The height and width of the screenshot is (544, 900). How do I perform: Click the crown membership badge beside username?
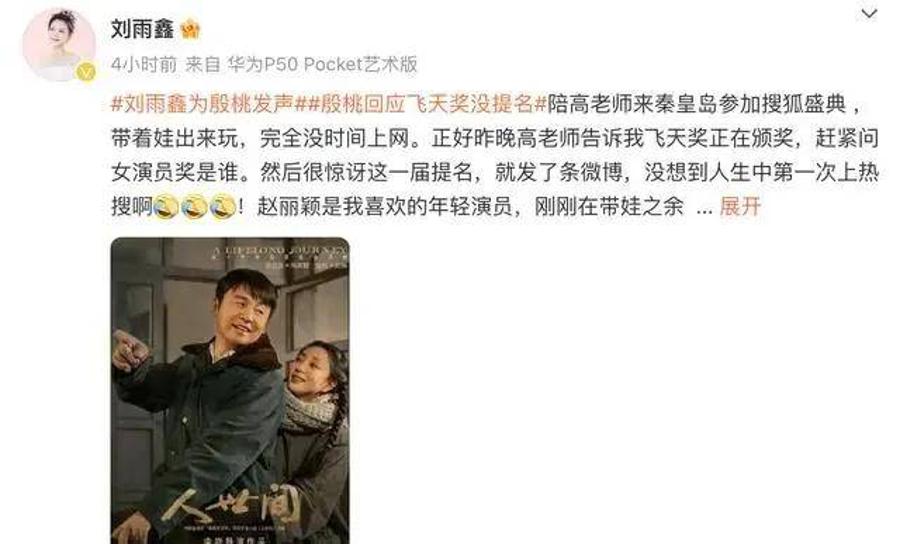[191, 29]
